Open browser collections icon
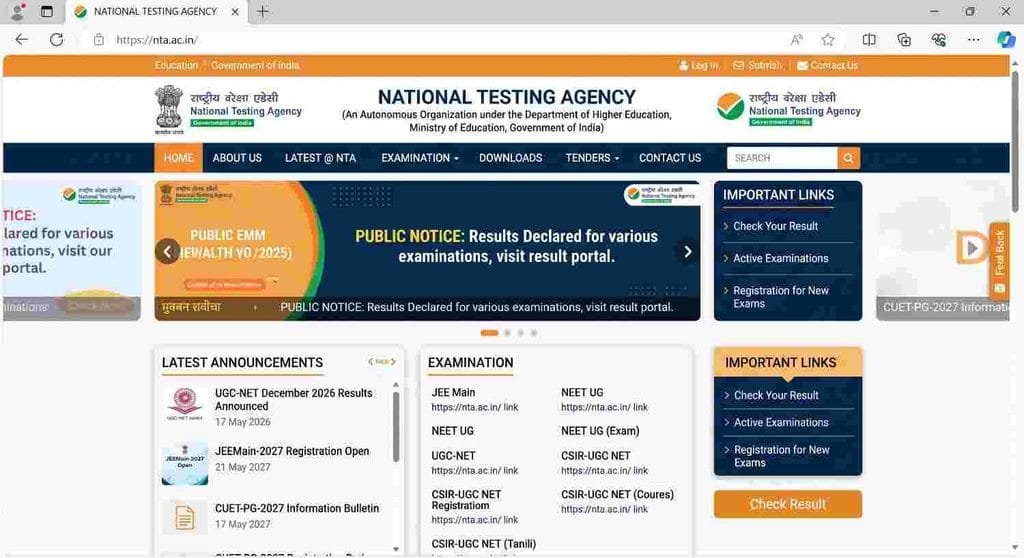Screen dimensions: 1024x558 tap(904, 40)
